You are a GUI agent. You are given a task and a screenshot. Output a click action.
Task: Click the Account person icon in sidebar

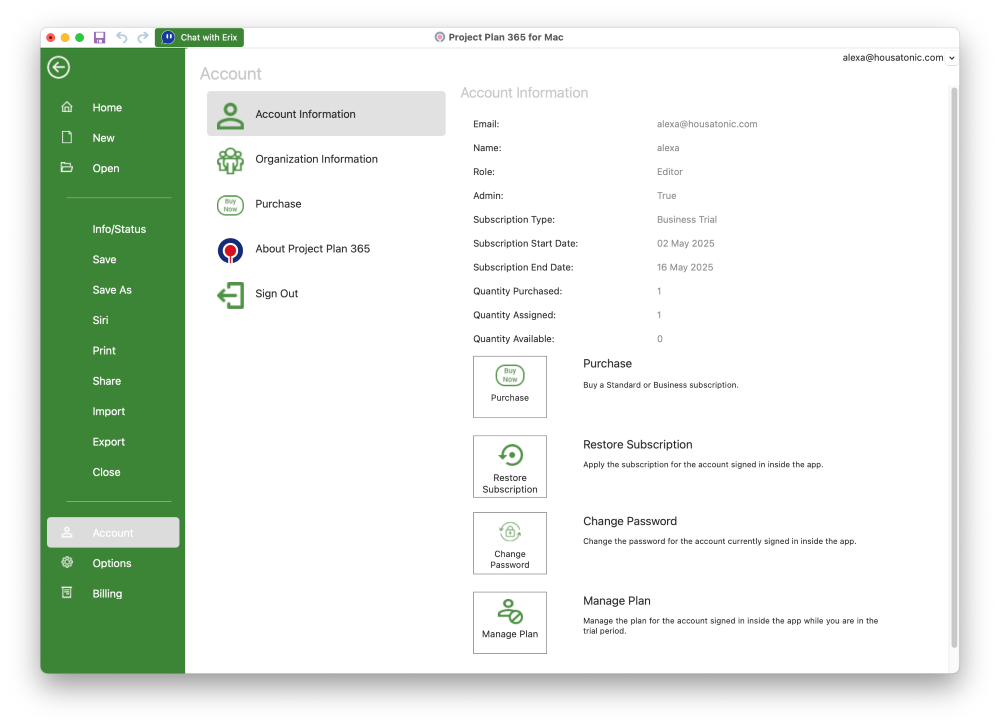(x=67, y=532)
